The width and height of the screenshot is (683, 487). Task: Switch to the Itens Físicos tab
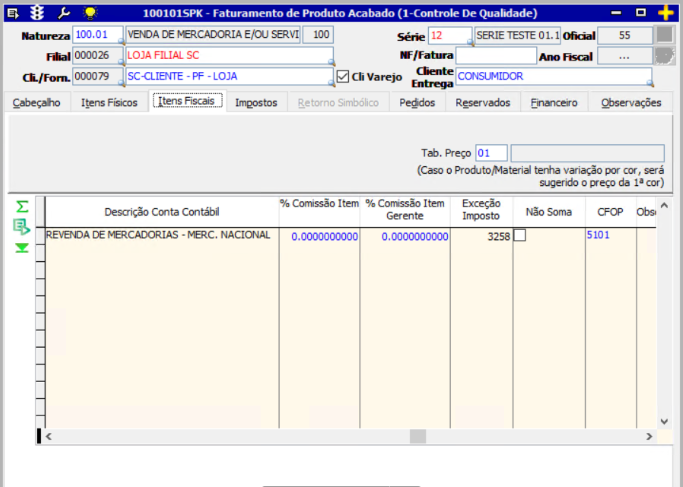pos(109,103)
